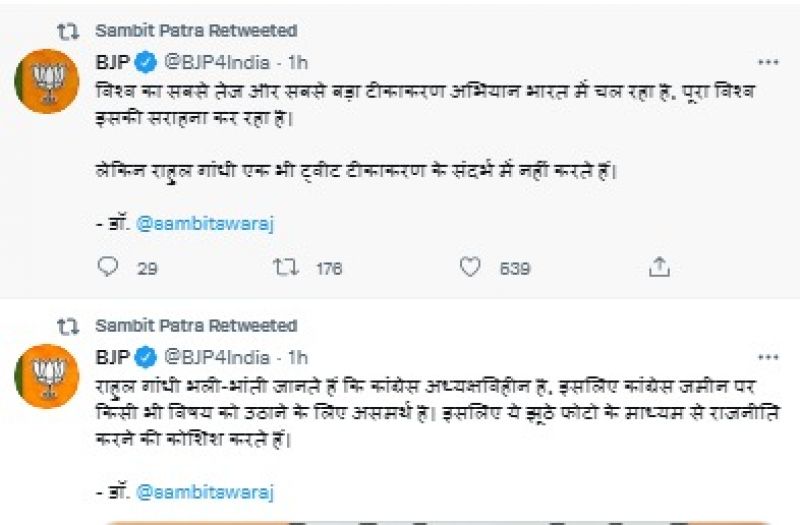Open @BJP4India handle in first tweet
The height and width of the screenshot is (525, 800).
tap(216, 62)
